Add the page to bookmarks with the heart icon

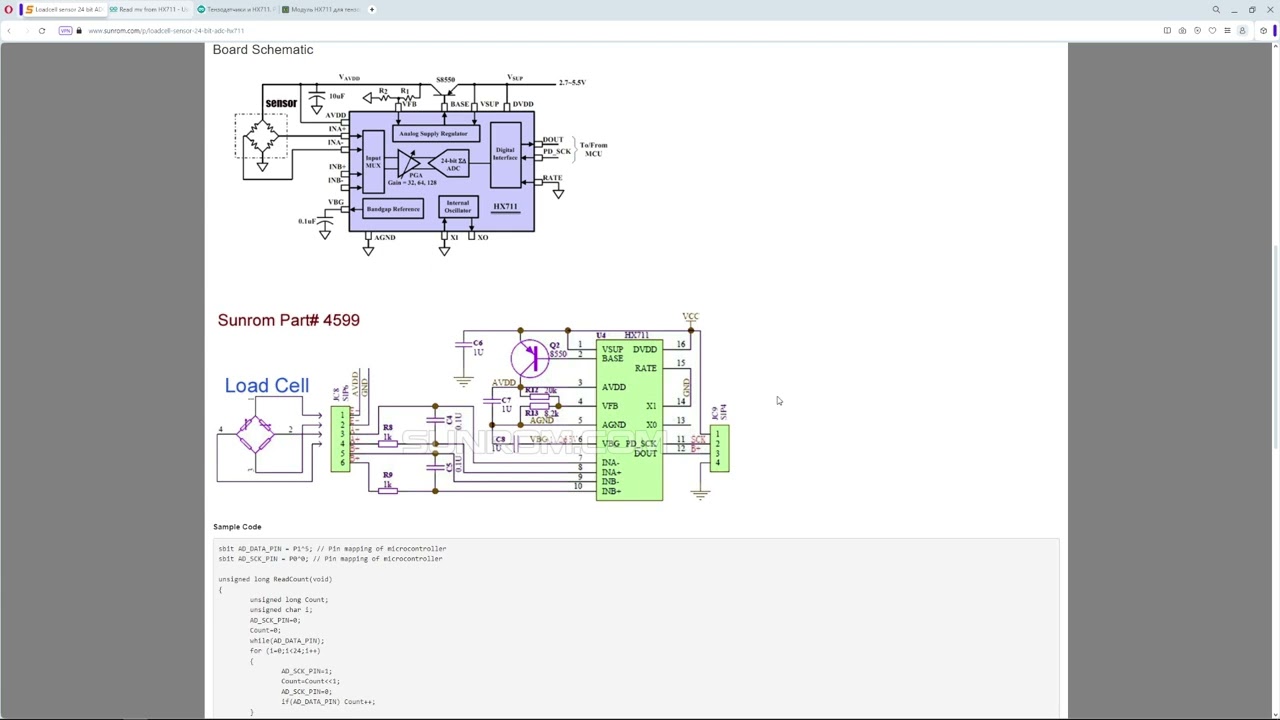[1212, 31]
